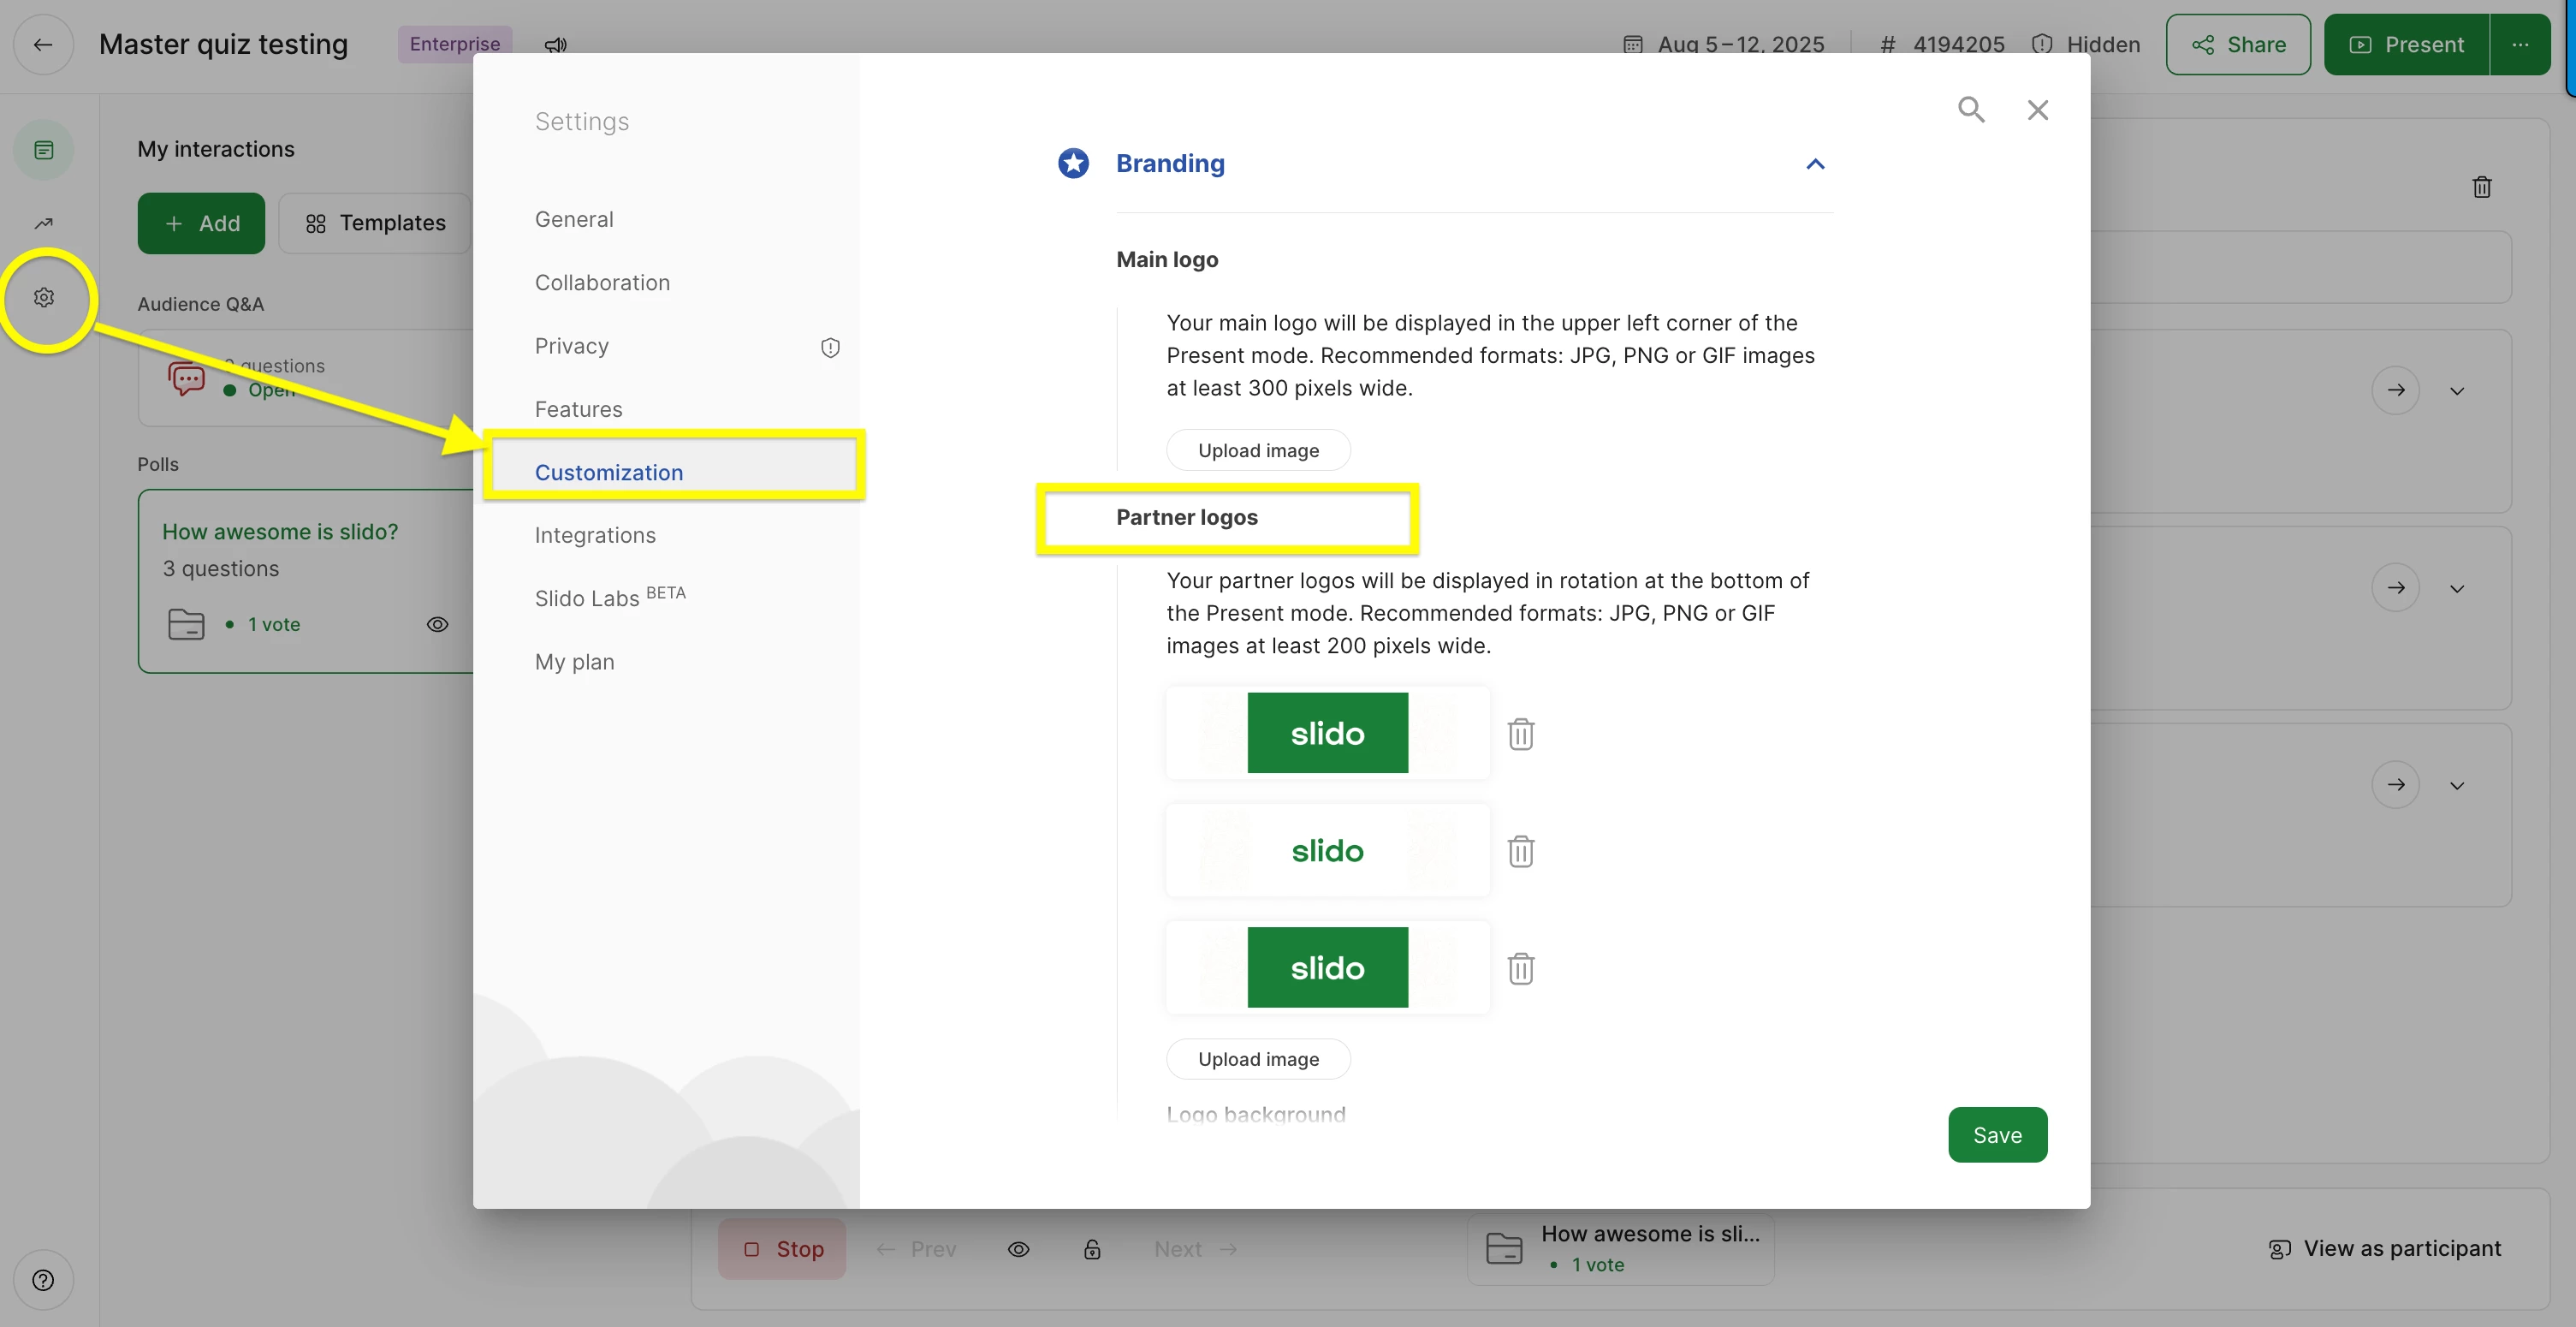
Task: Open the analytics trend icon in sidebar
Action: click(44, 223)
